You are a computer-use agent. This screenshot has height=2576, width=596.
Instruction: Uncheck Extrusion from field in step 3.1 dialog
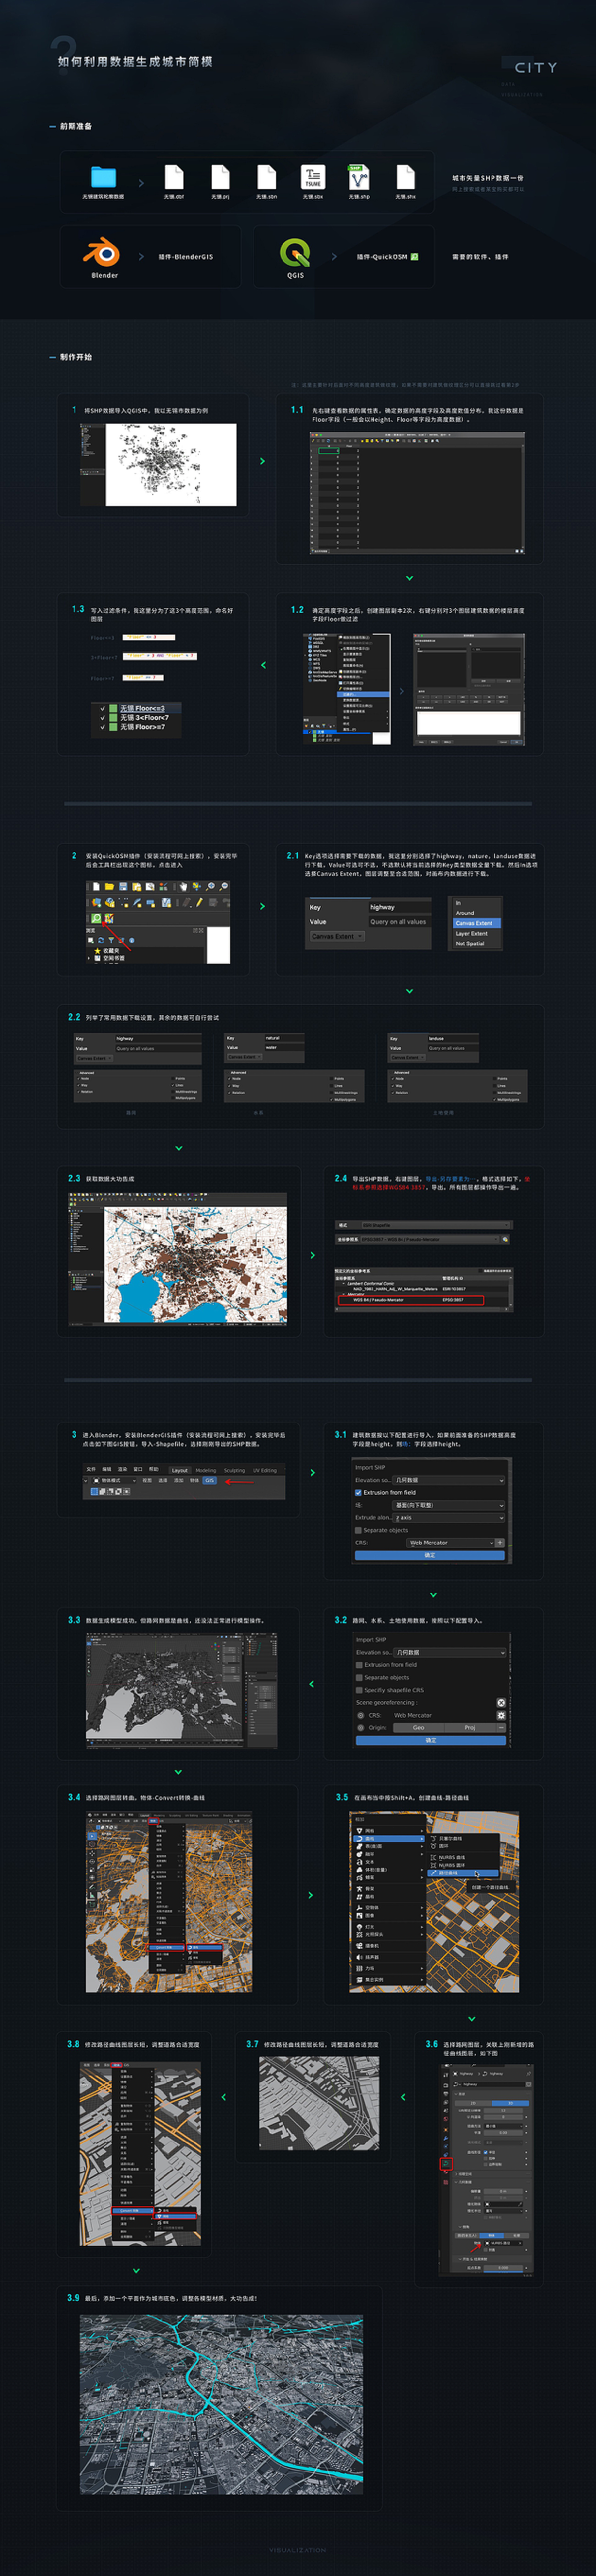(x=358, y=1492)
